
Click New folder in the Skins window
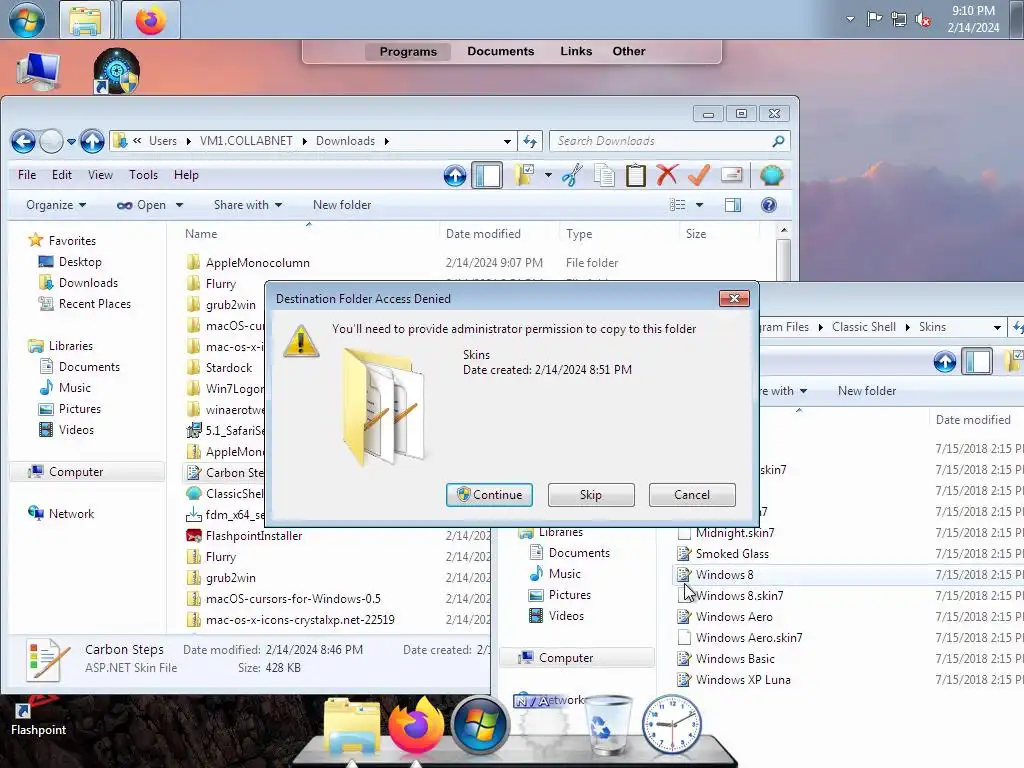[867, 391]
